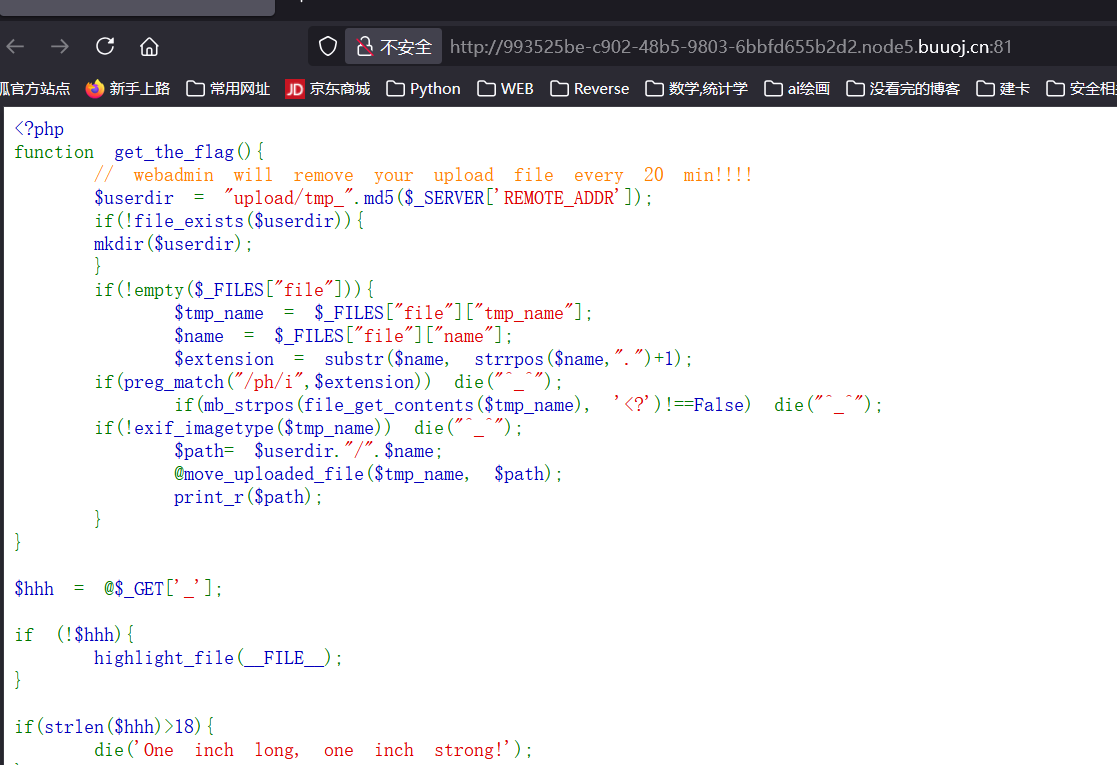Click the 'preg_match' call text
Screen dimensions: 1117x765
tap(174, 382)
